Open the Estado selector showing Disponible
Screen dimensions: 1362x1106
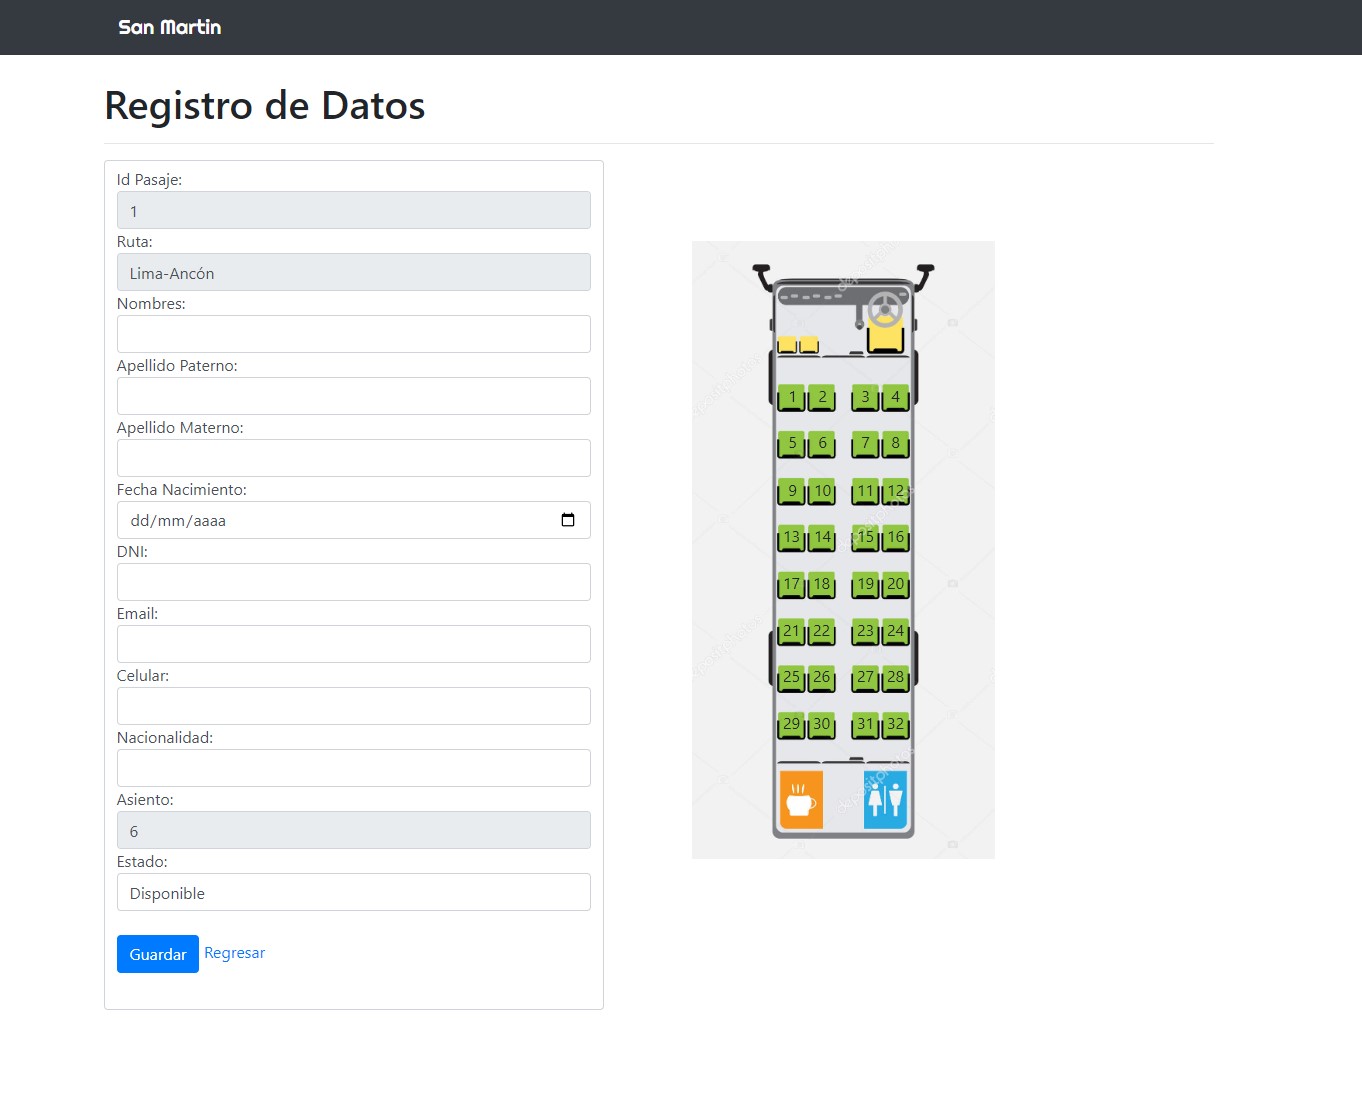click(x=354, y=892)
